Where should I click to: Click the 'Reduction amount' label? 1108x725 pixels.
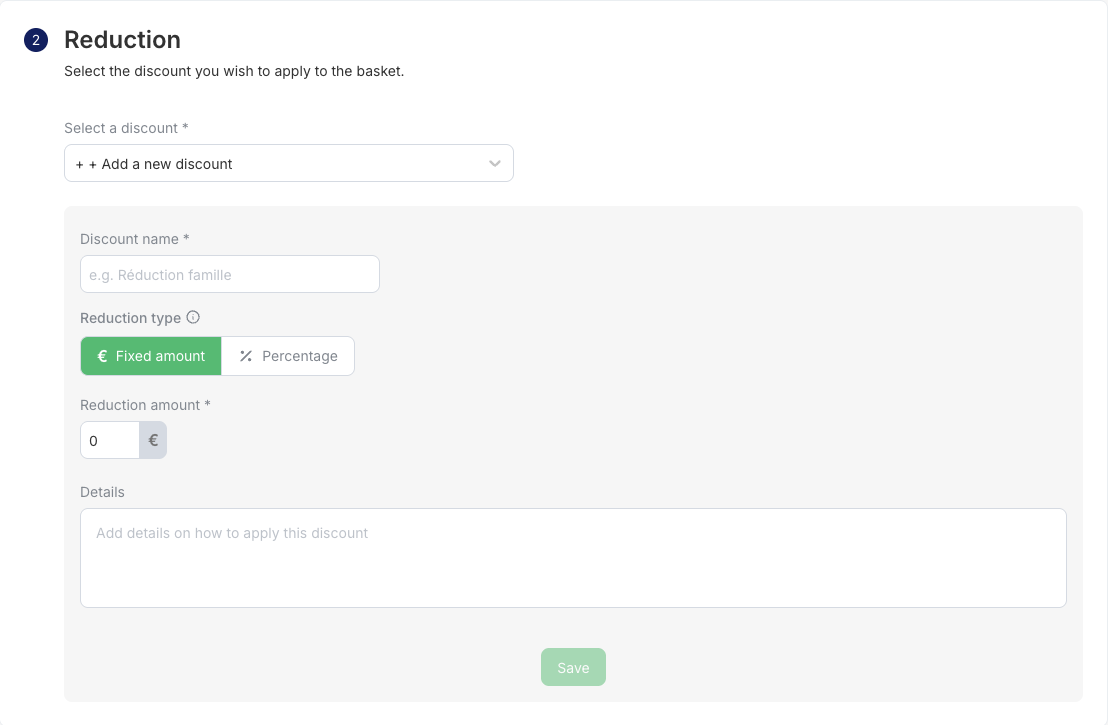coord(145,405)
